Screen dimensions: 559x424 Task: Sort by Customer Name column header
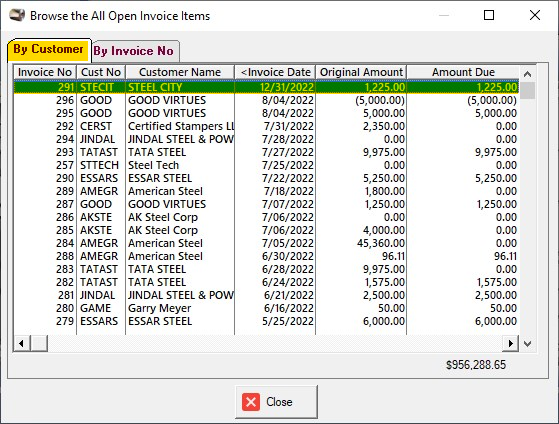click(180, 72)
